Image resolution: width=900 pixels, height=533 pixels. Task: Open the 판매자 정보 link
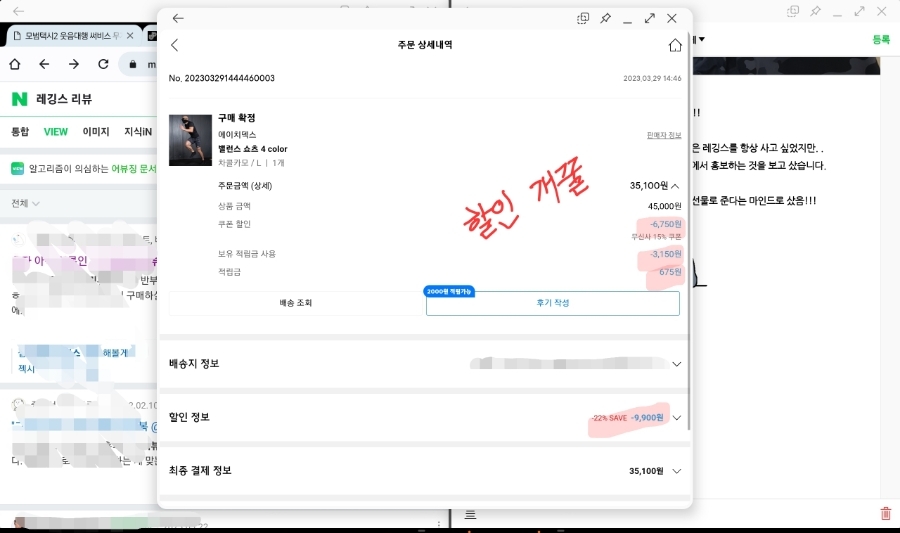(664, 135)
